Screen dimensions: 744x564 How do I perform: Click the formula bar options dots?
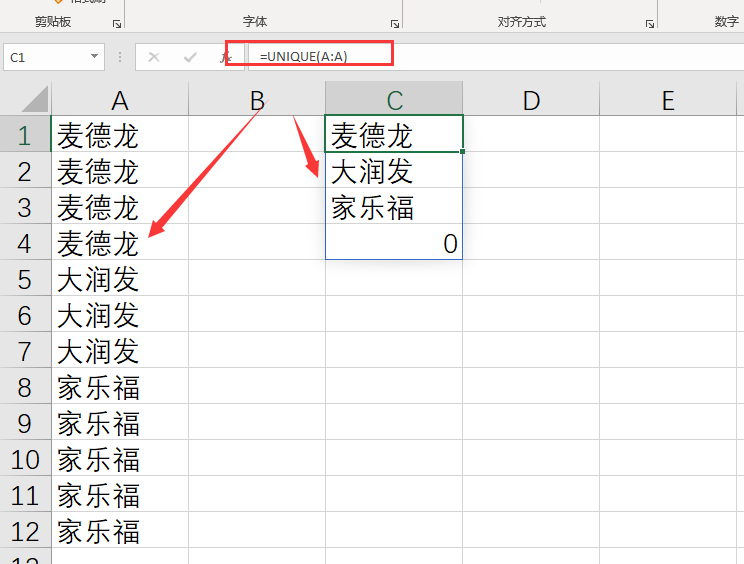(120, 57)
